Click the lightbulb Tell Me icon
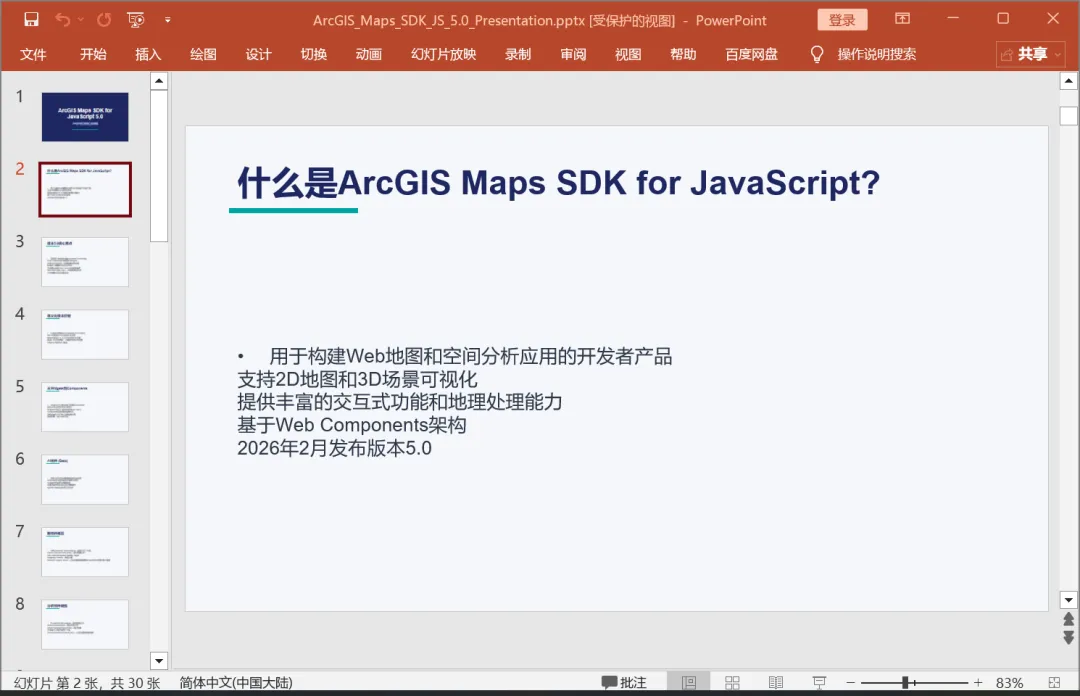1080x696 pixels. pos(817,54)
